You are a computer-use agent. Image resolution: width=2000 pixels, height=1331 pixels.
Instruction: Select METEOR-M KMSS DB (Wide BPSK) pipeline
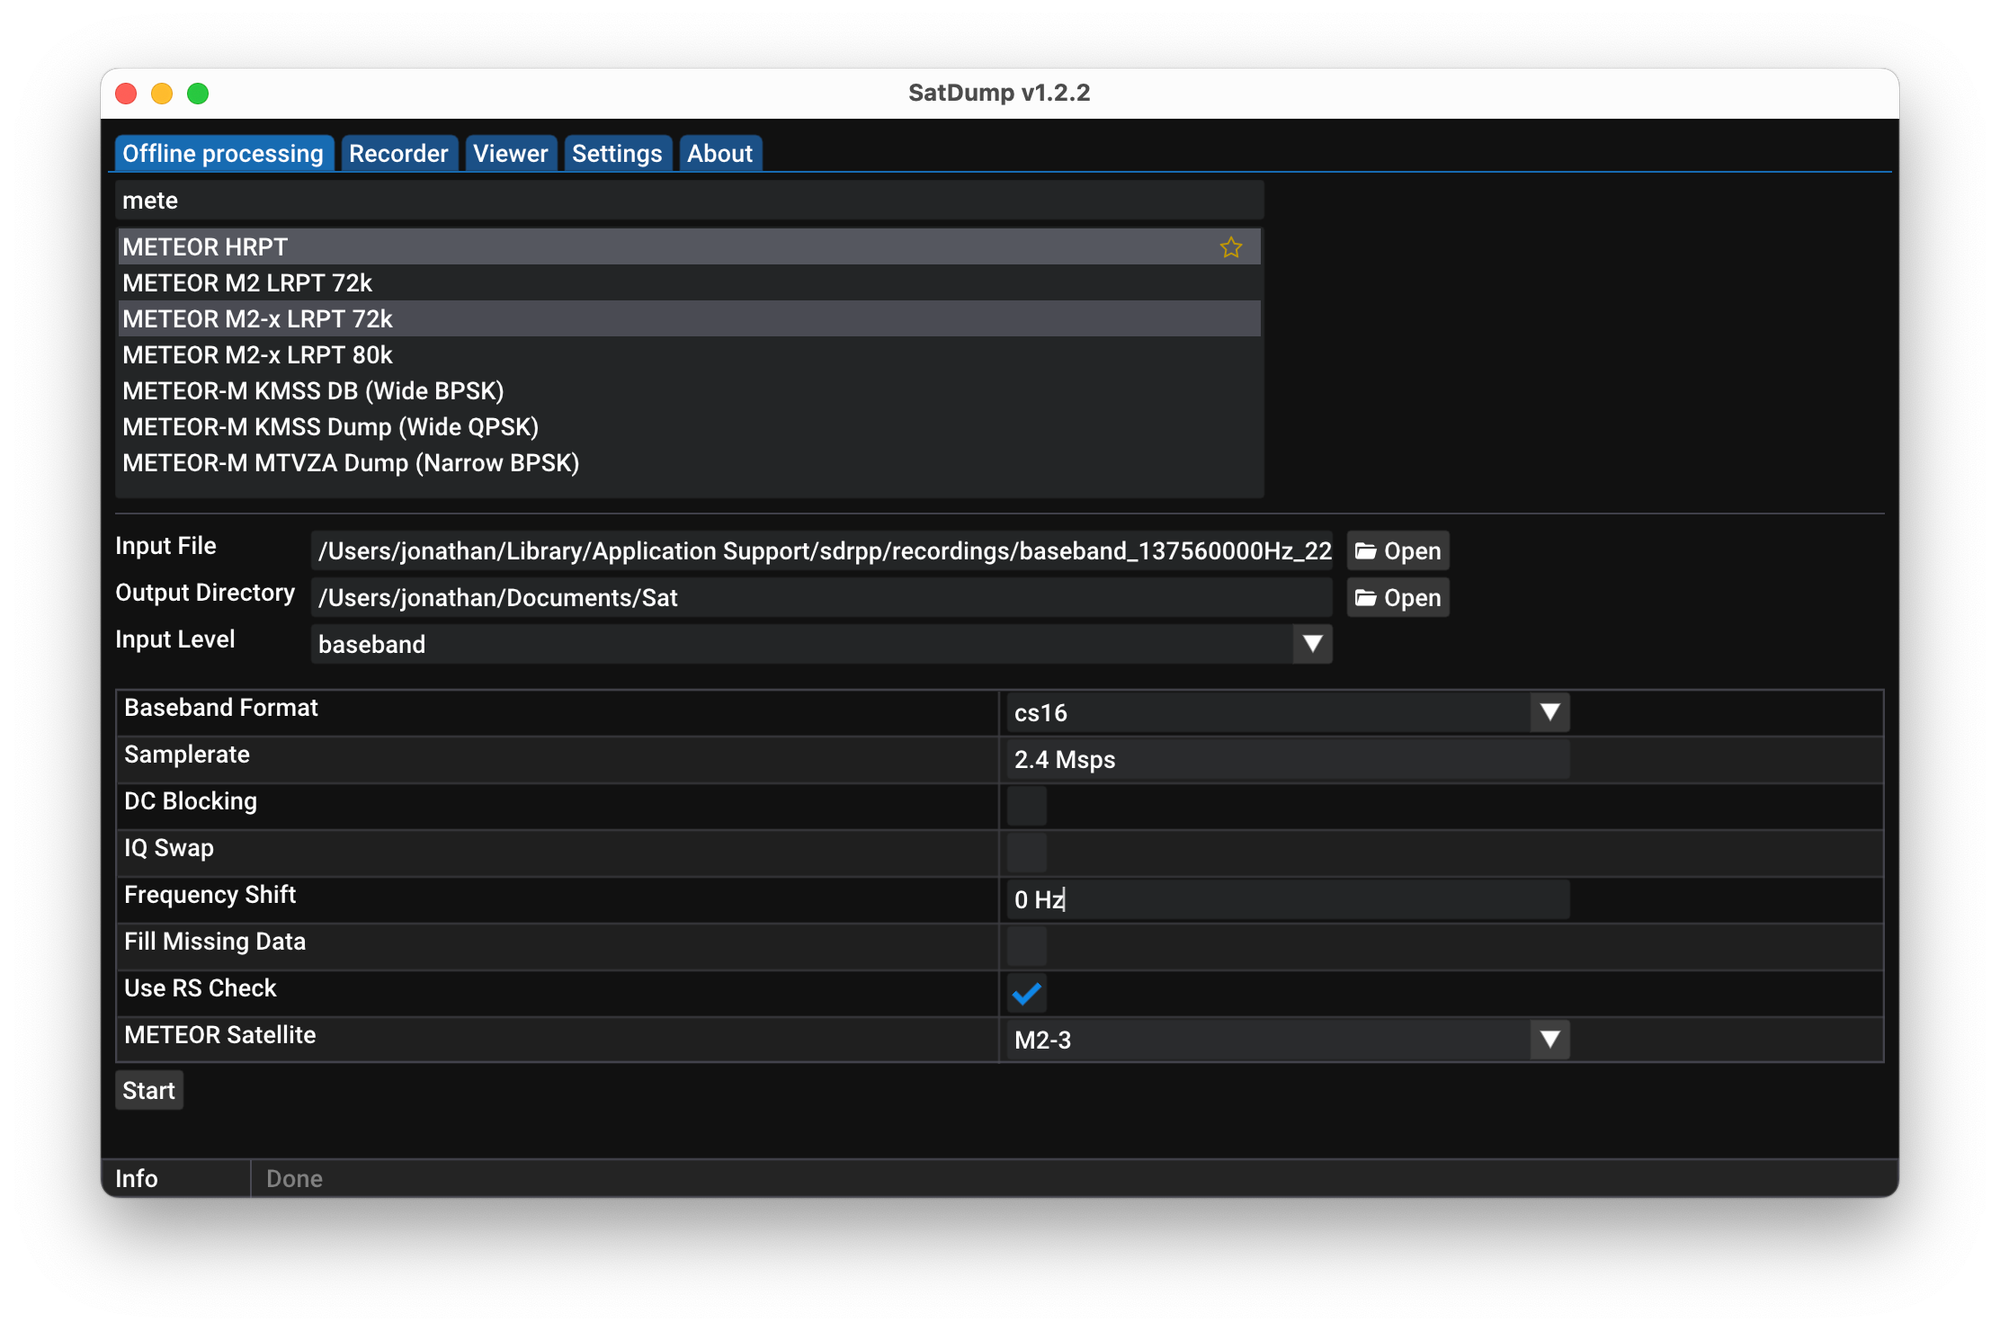point(313,391)
